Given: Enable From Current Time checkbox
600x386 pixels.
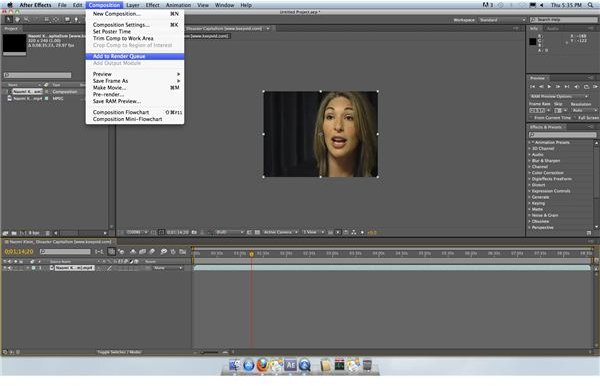Looking at the screenshot, I should [532, 118].
